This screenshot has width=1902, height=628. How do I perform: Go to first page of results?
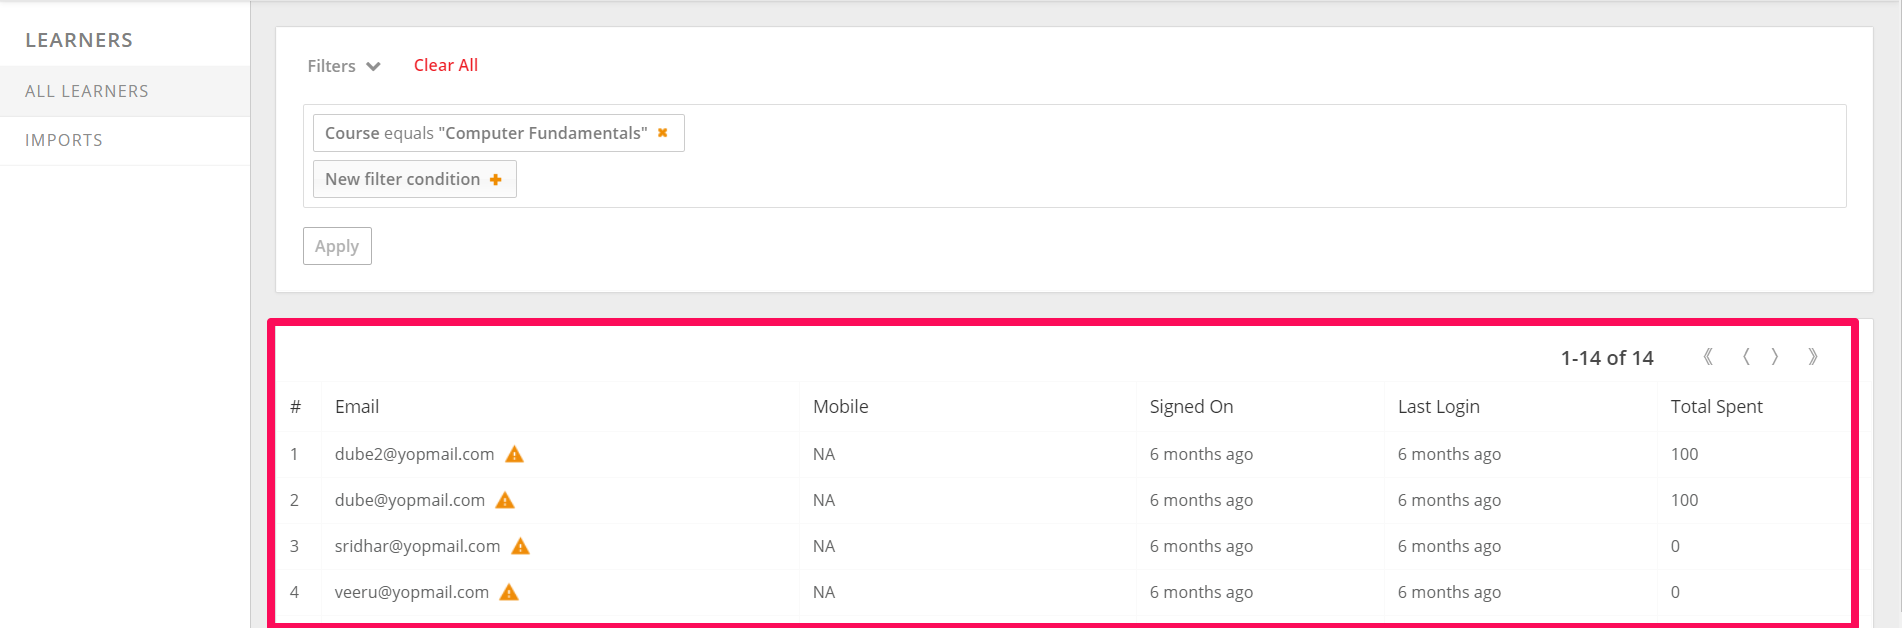point(1708,357)
